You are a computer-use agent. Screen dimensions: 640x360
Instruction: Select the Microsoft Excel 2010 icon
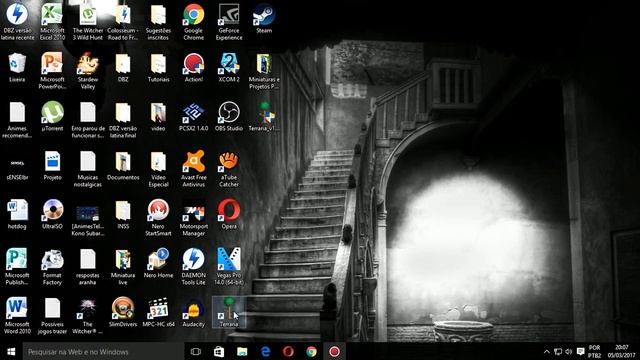[52, 22]
